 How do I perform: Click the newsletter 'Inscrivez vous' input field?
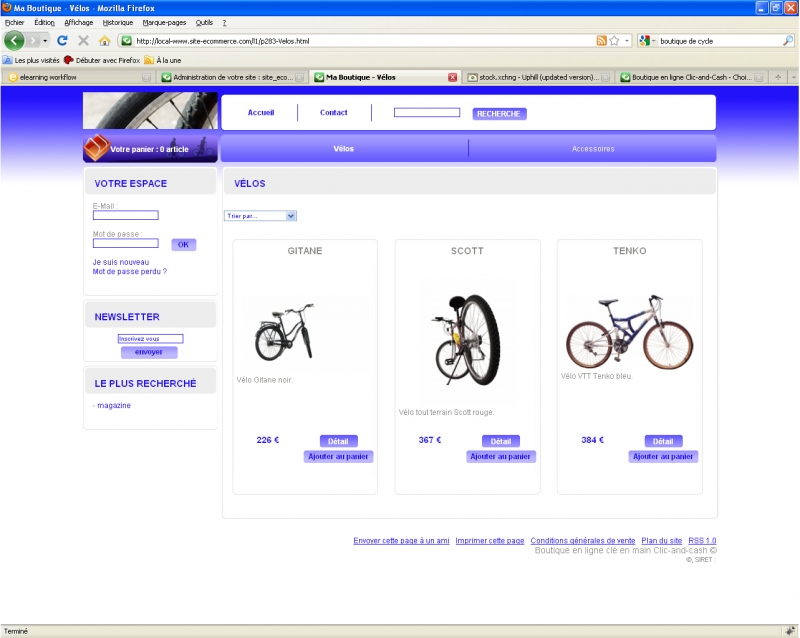151,338
